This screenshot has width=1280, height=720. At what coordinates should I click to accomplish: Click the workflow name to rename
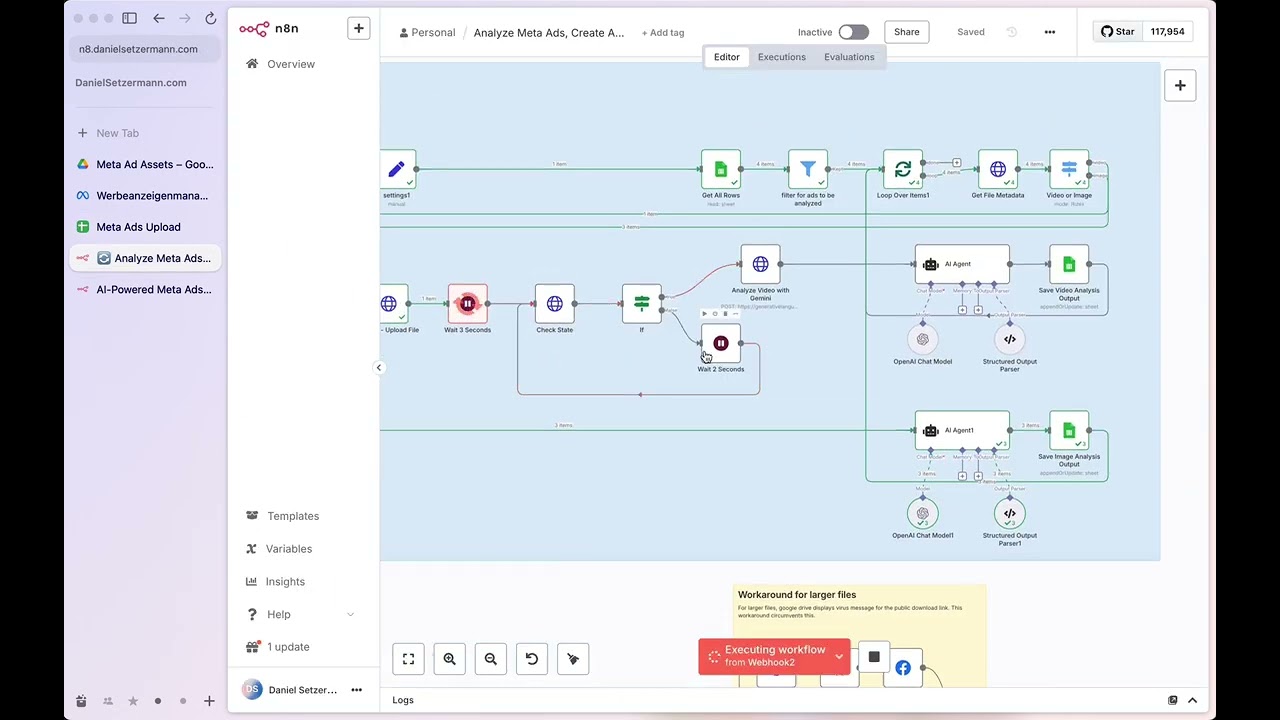(548, 33)
